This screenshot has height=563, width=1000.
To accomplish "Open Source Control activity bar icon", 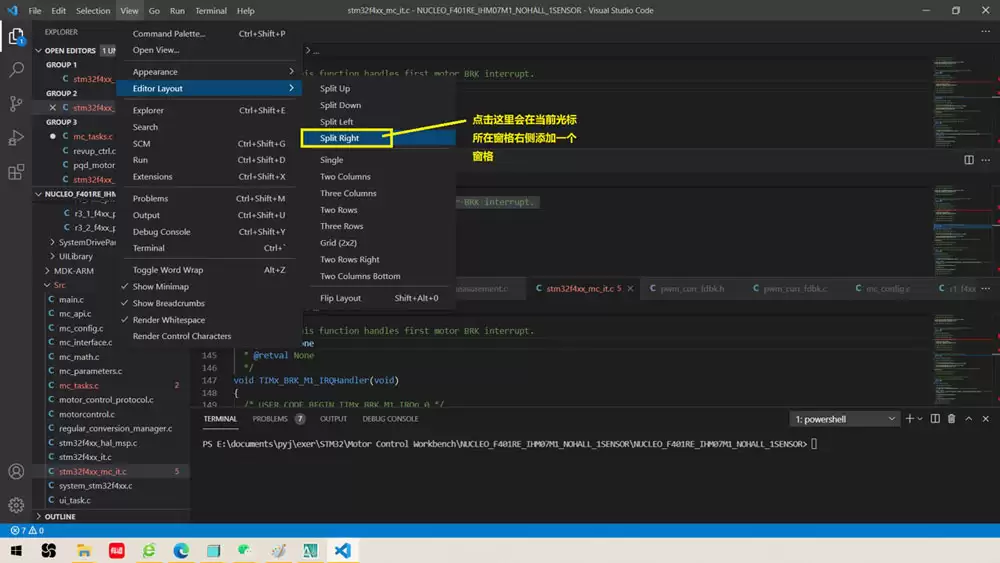I will pos(16,103).
